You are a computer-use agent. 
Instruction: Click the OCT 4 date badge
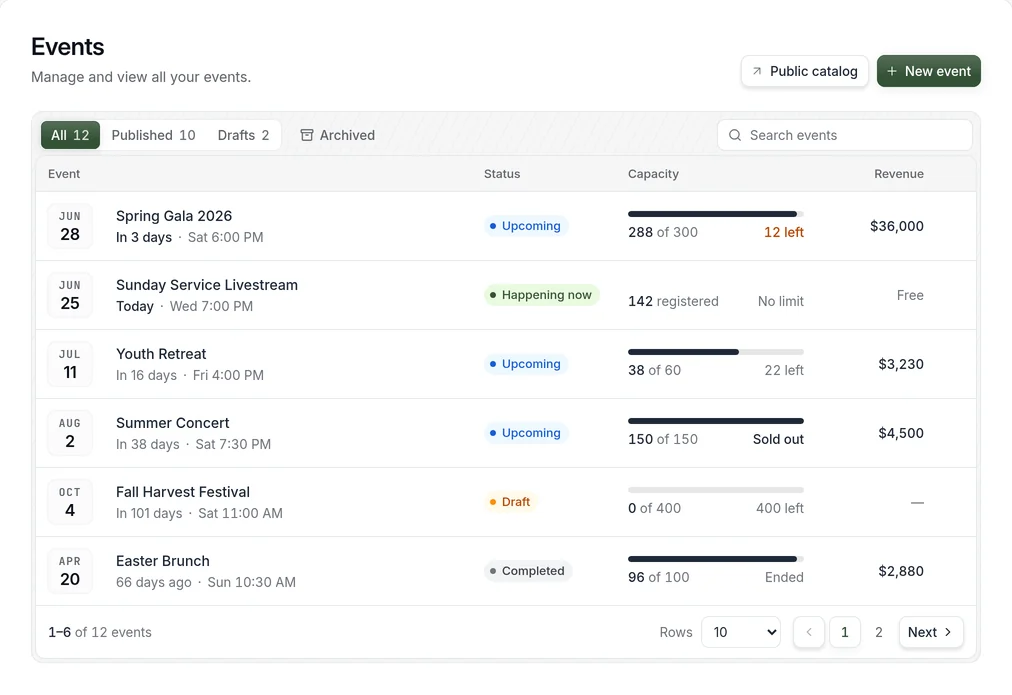click(x=70, y=502)
